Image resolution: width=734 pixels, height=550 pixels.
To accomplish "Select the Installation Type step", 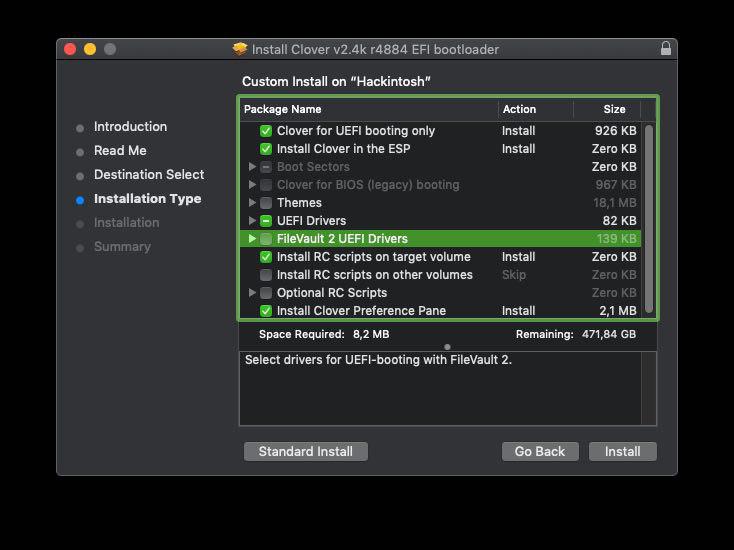I will pos(147,198).
